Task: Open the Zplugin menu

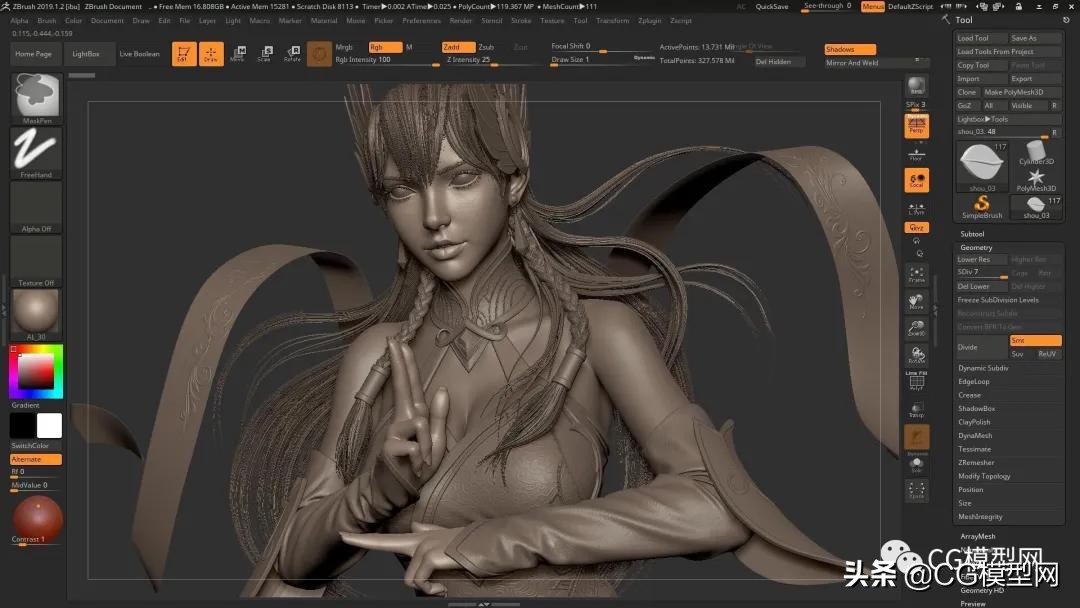Action: (650, 19)
